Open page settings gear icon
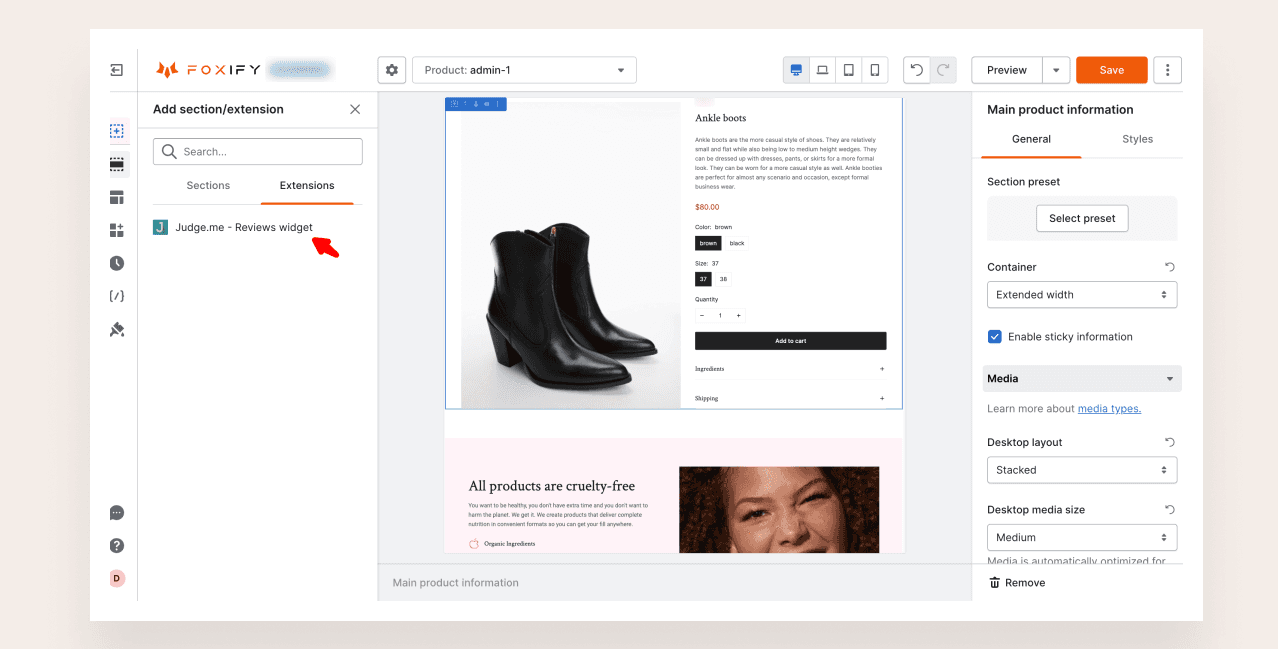This screenshot has height=649, width=1278. click(x=391, y=70)
